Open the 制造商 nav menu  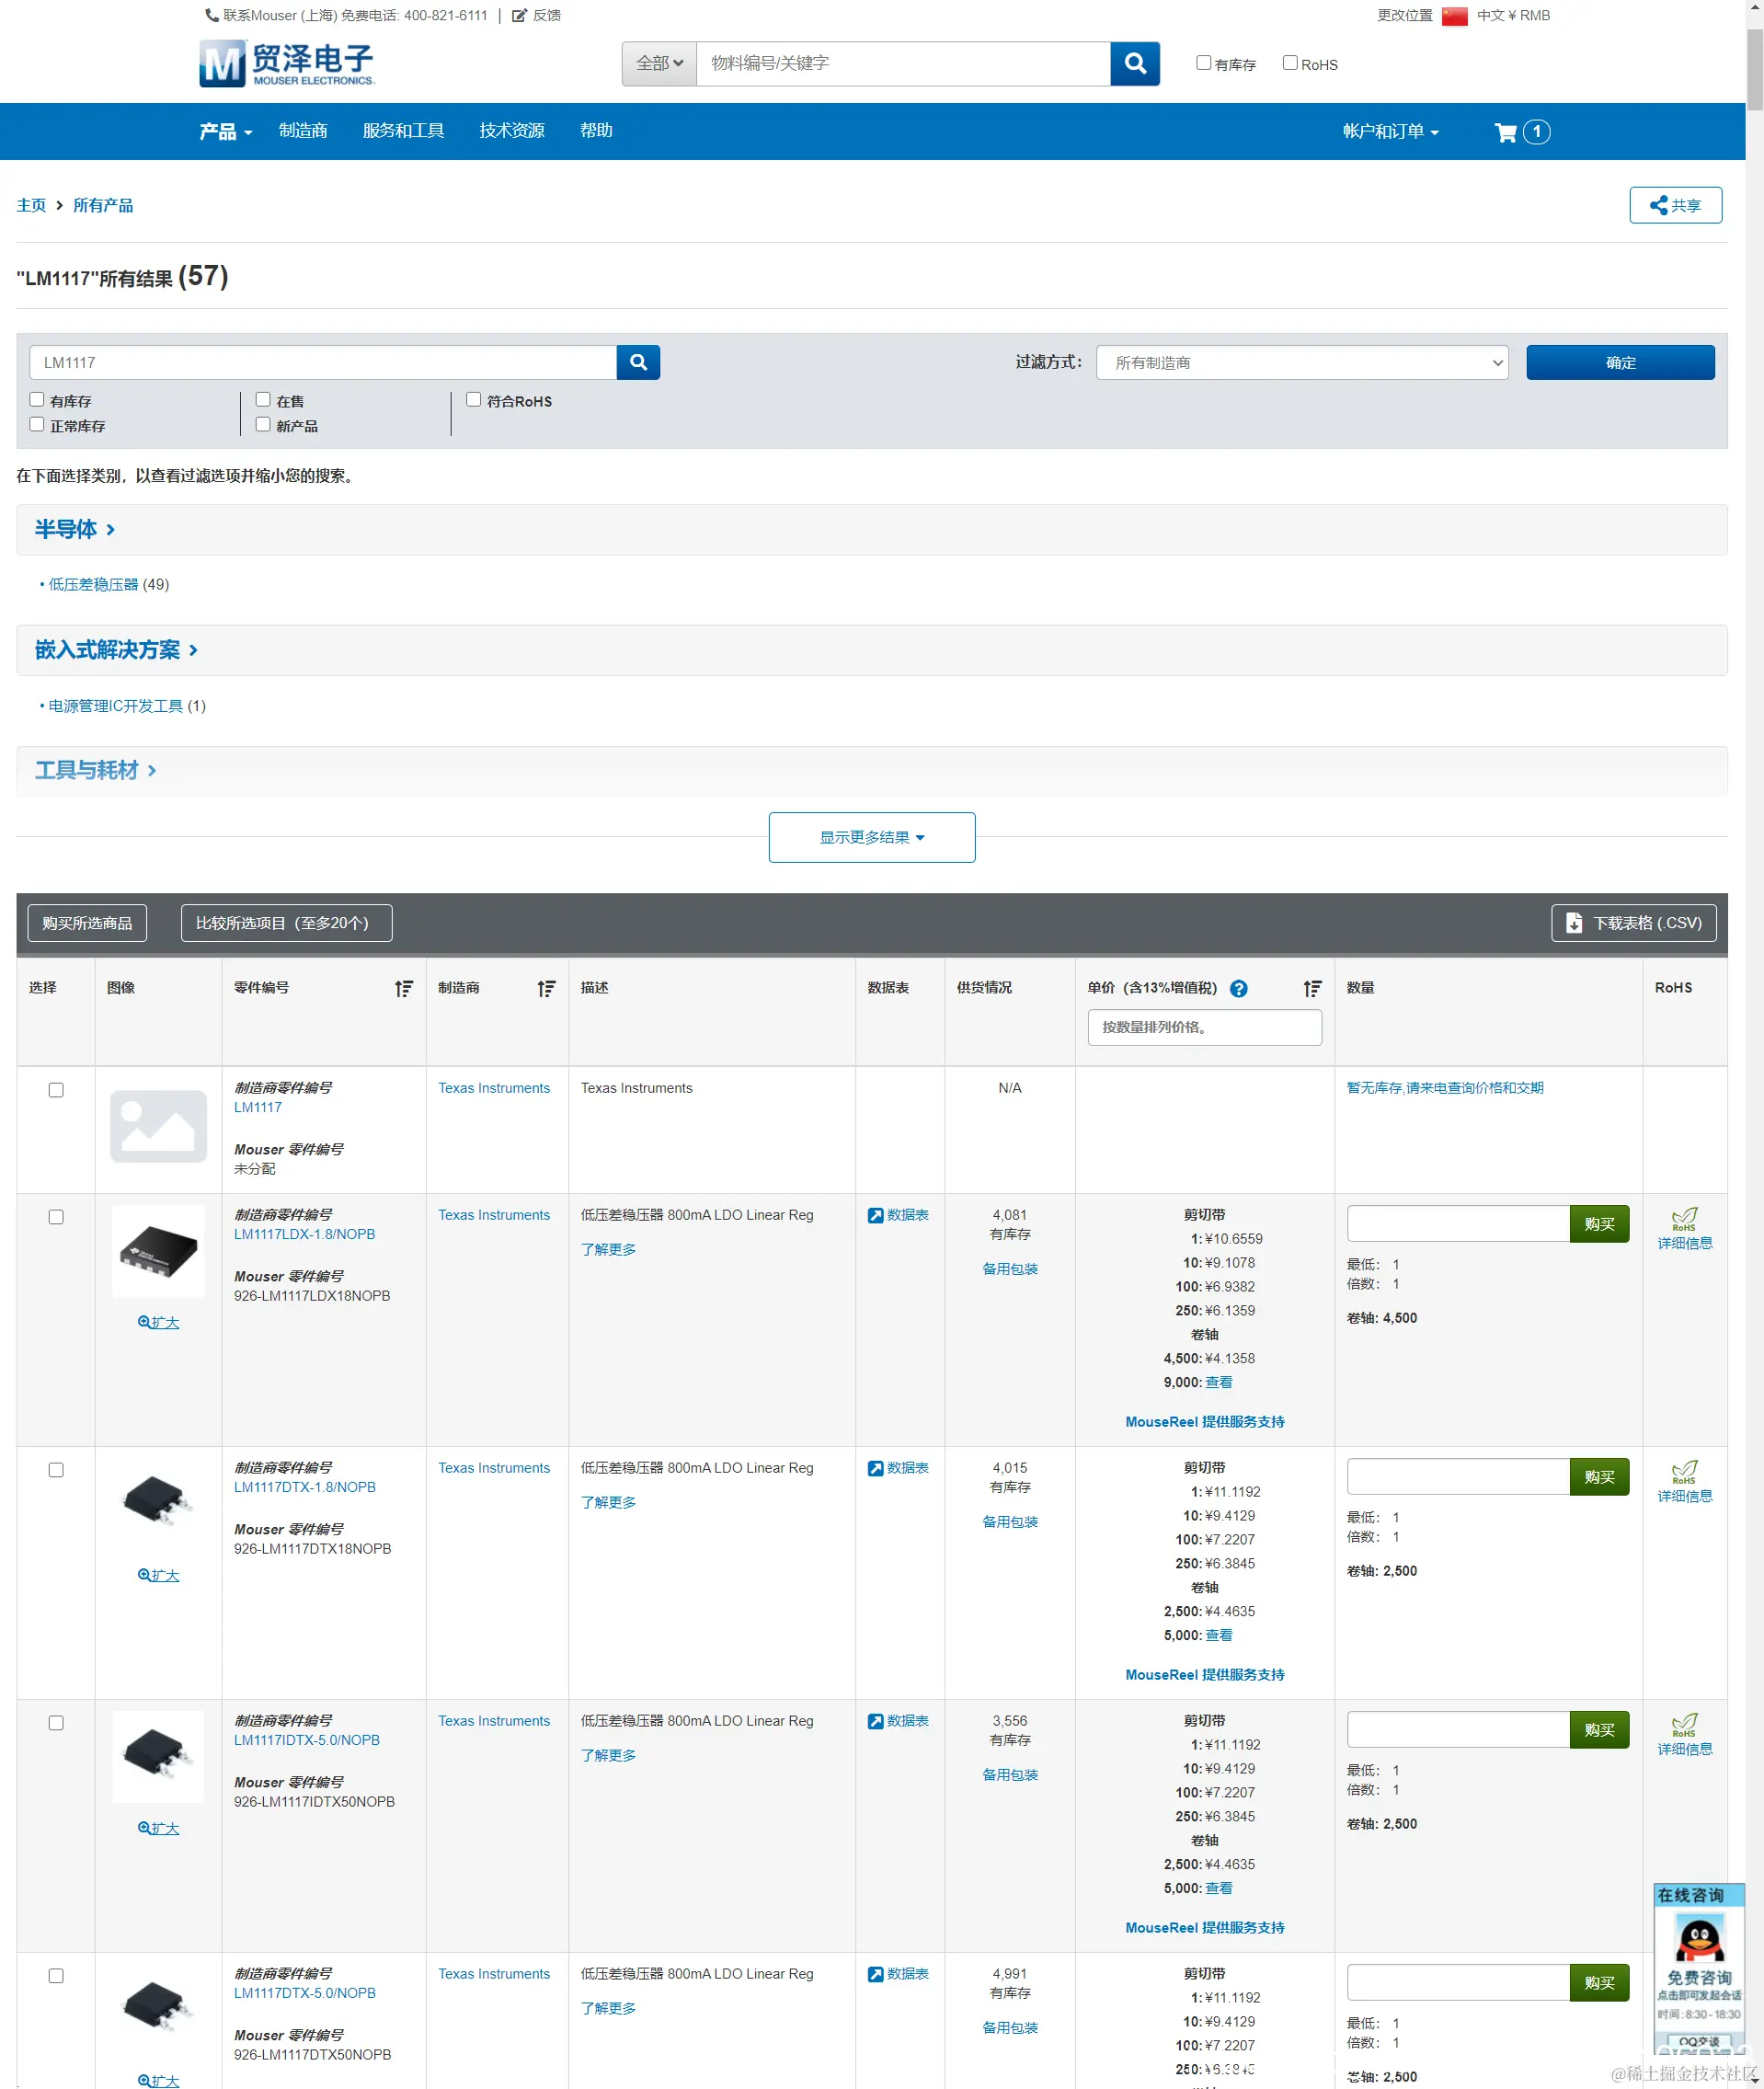click(303, 131)
